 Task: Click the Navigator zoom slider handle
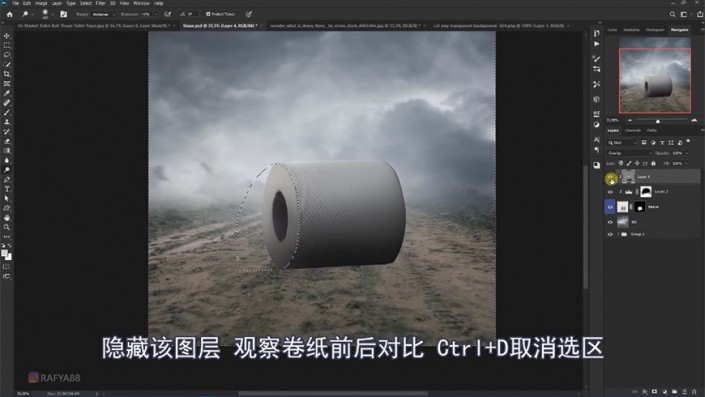[658, 121]
